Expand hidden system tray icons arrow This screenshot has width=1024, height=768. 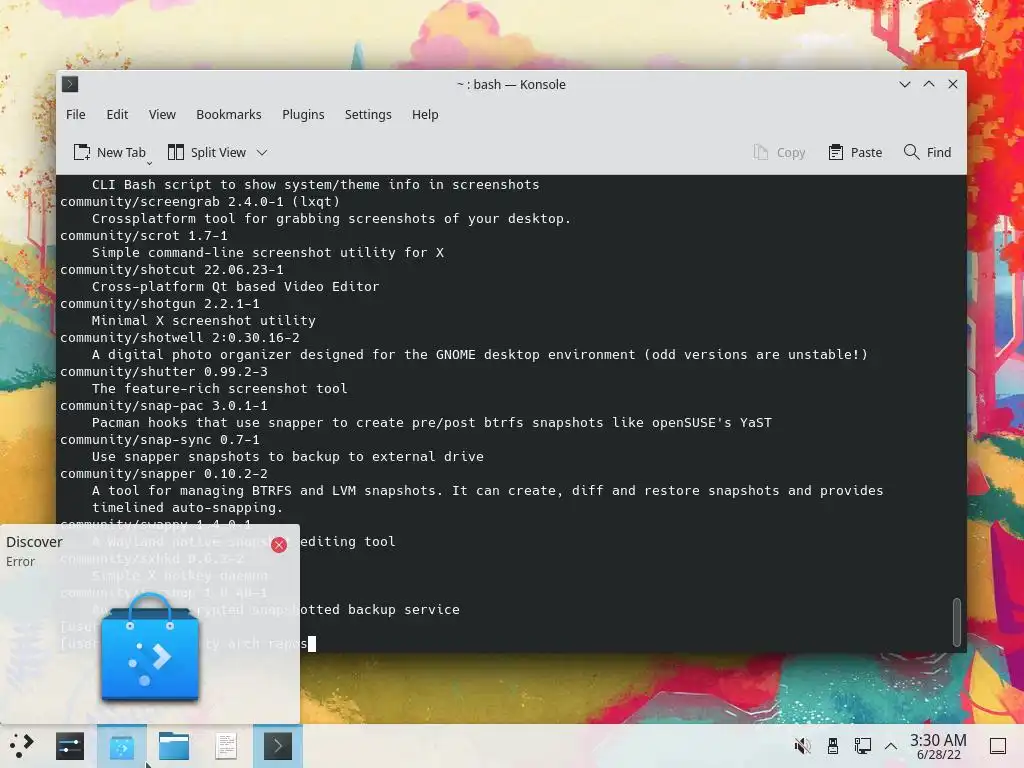(891, 746)
